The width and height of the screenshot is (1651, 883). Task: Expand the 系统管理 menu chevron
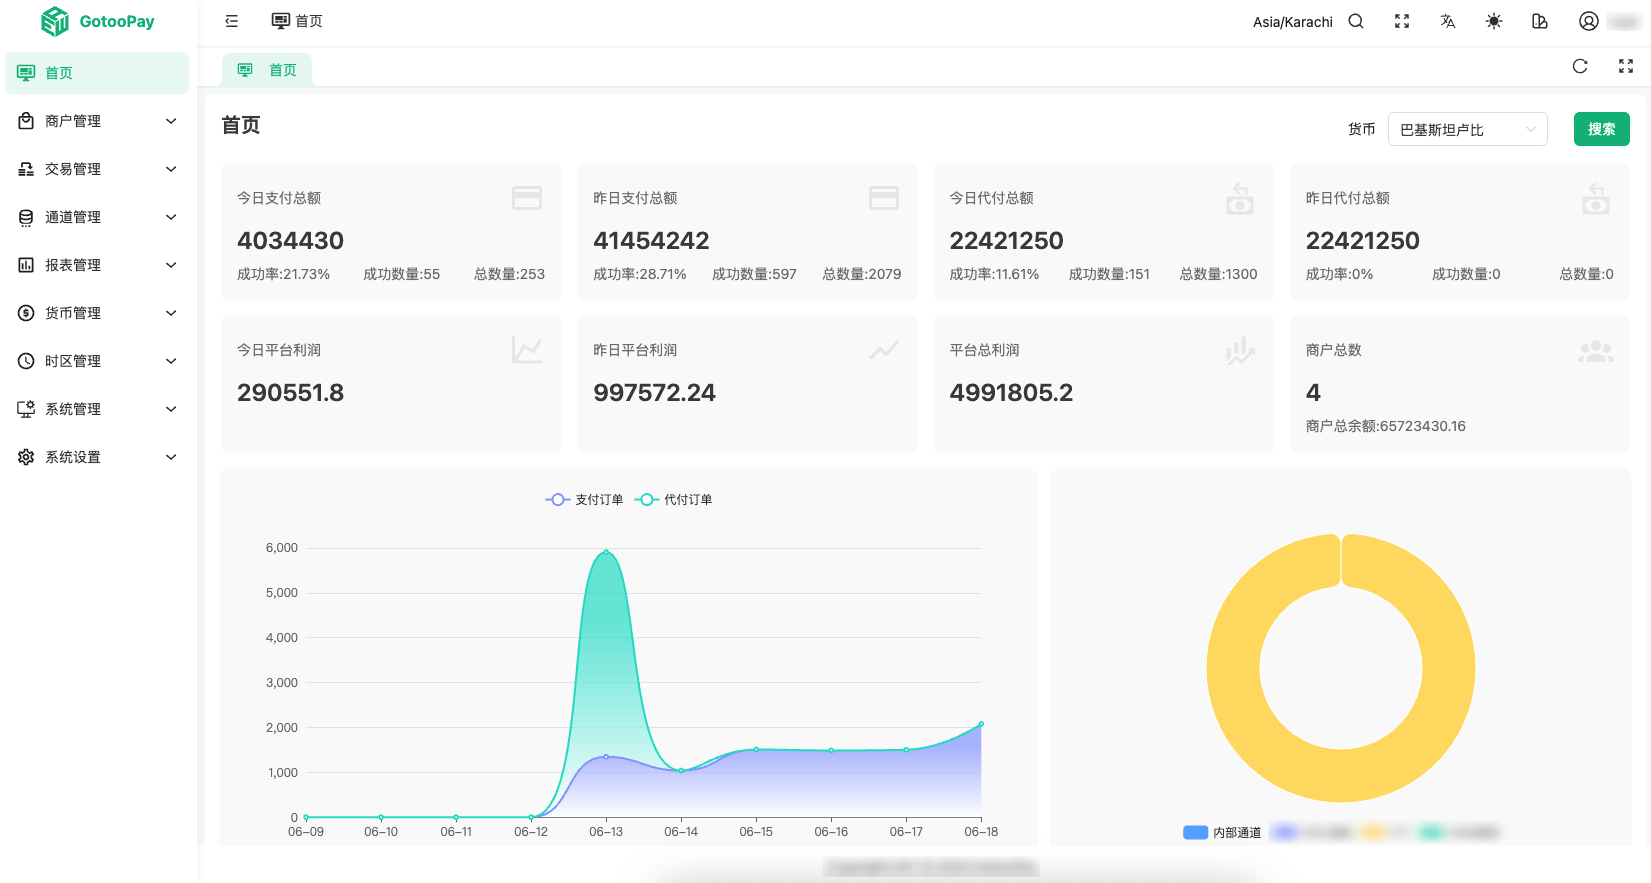pos(171,409)
